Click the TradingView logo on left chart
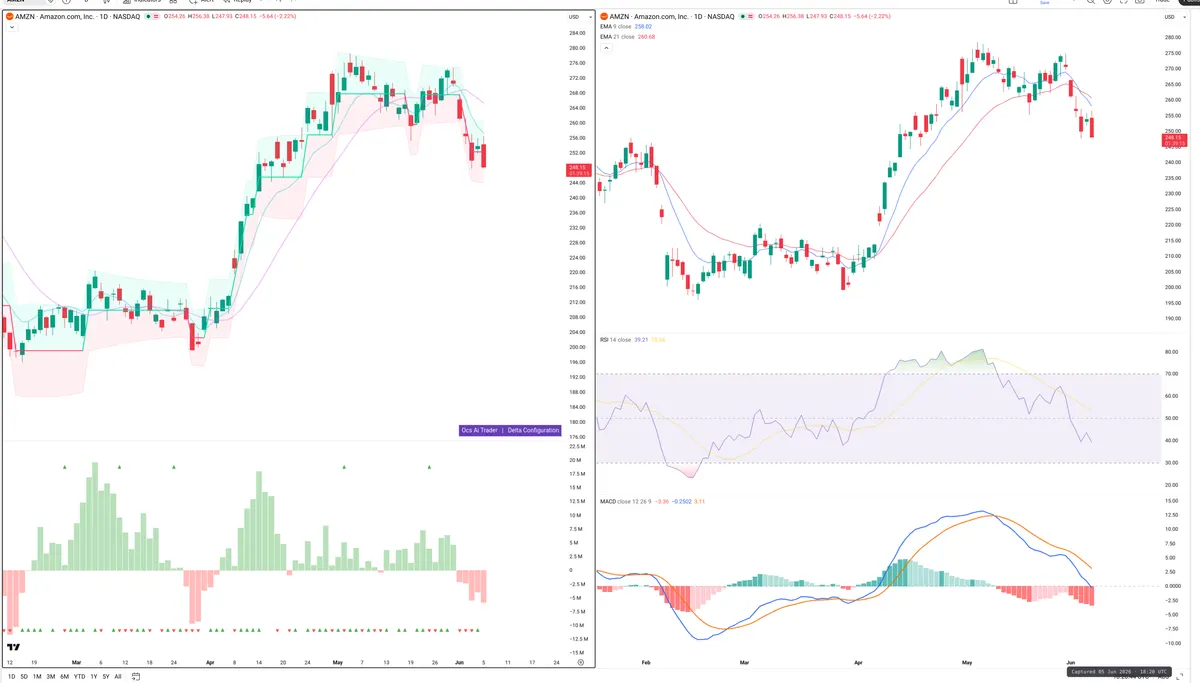This screenshot has height=683, width=1200. (x=12, y=647)
